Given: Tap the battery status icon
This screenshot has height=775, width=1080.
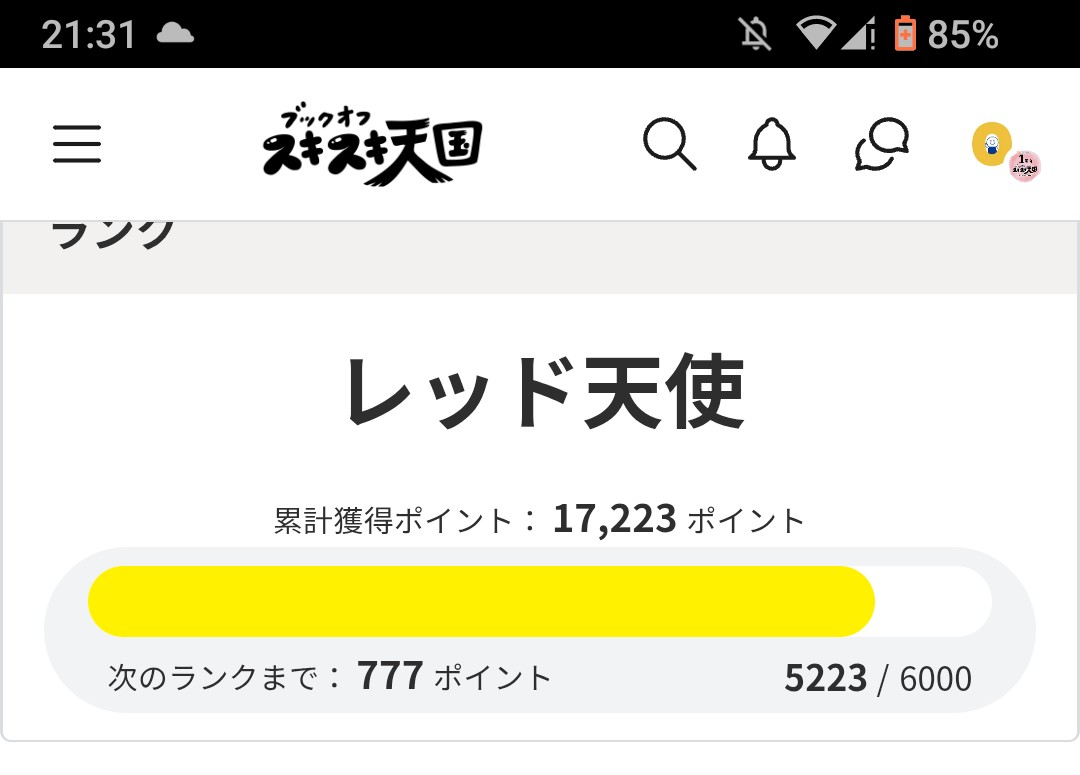Looking at the screenshot, I should coord(904,34).
